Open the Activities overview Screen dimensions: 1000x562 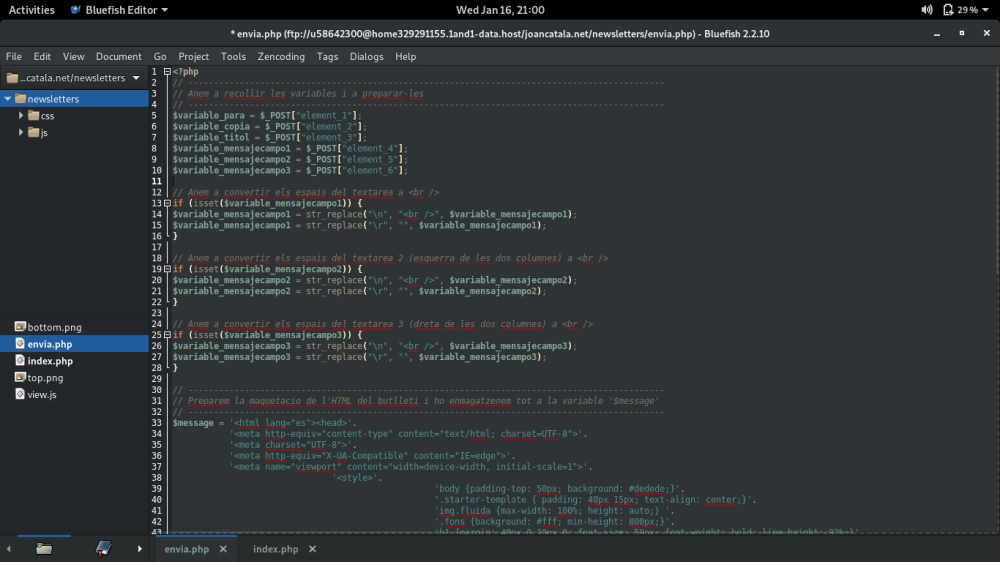tap(31, 10)
